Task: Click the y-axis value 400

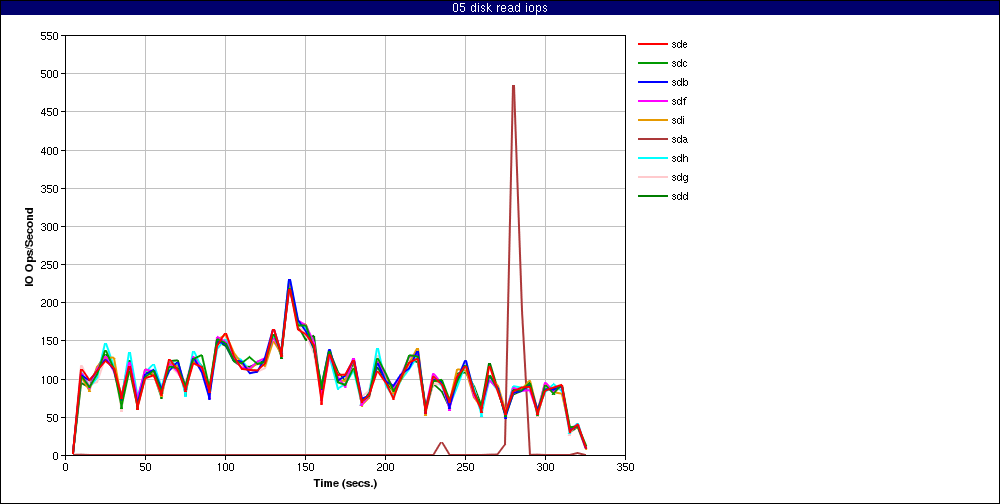Action: (52, 151)
